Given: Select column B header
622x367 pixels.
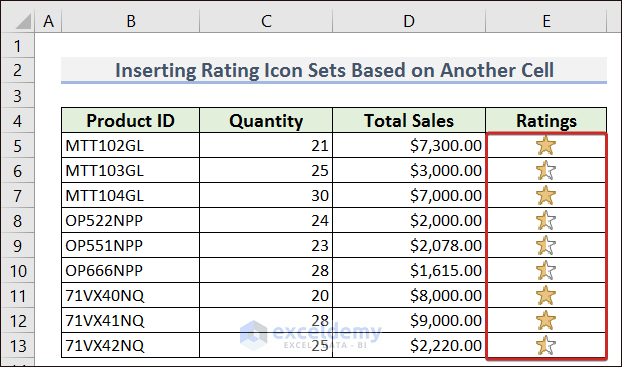Looking at the screenshot, I should 131,21.
